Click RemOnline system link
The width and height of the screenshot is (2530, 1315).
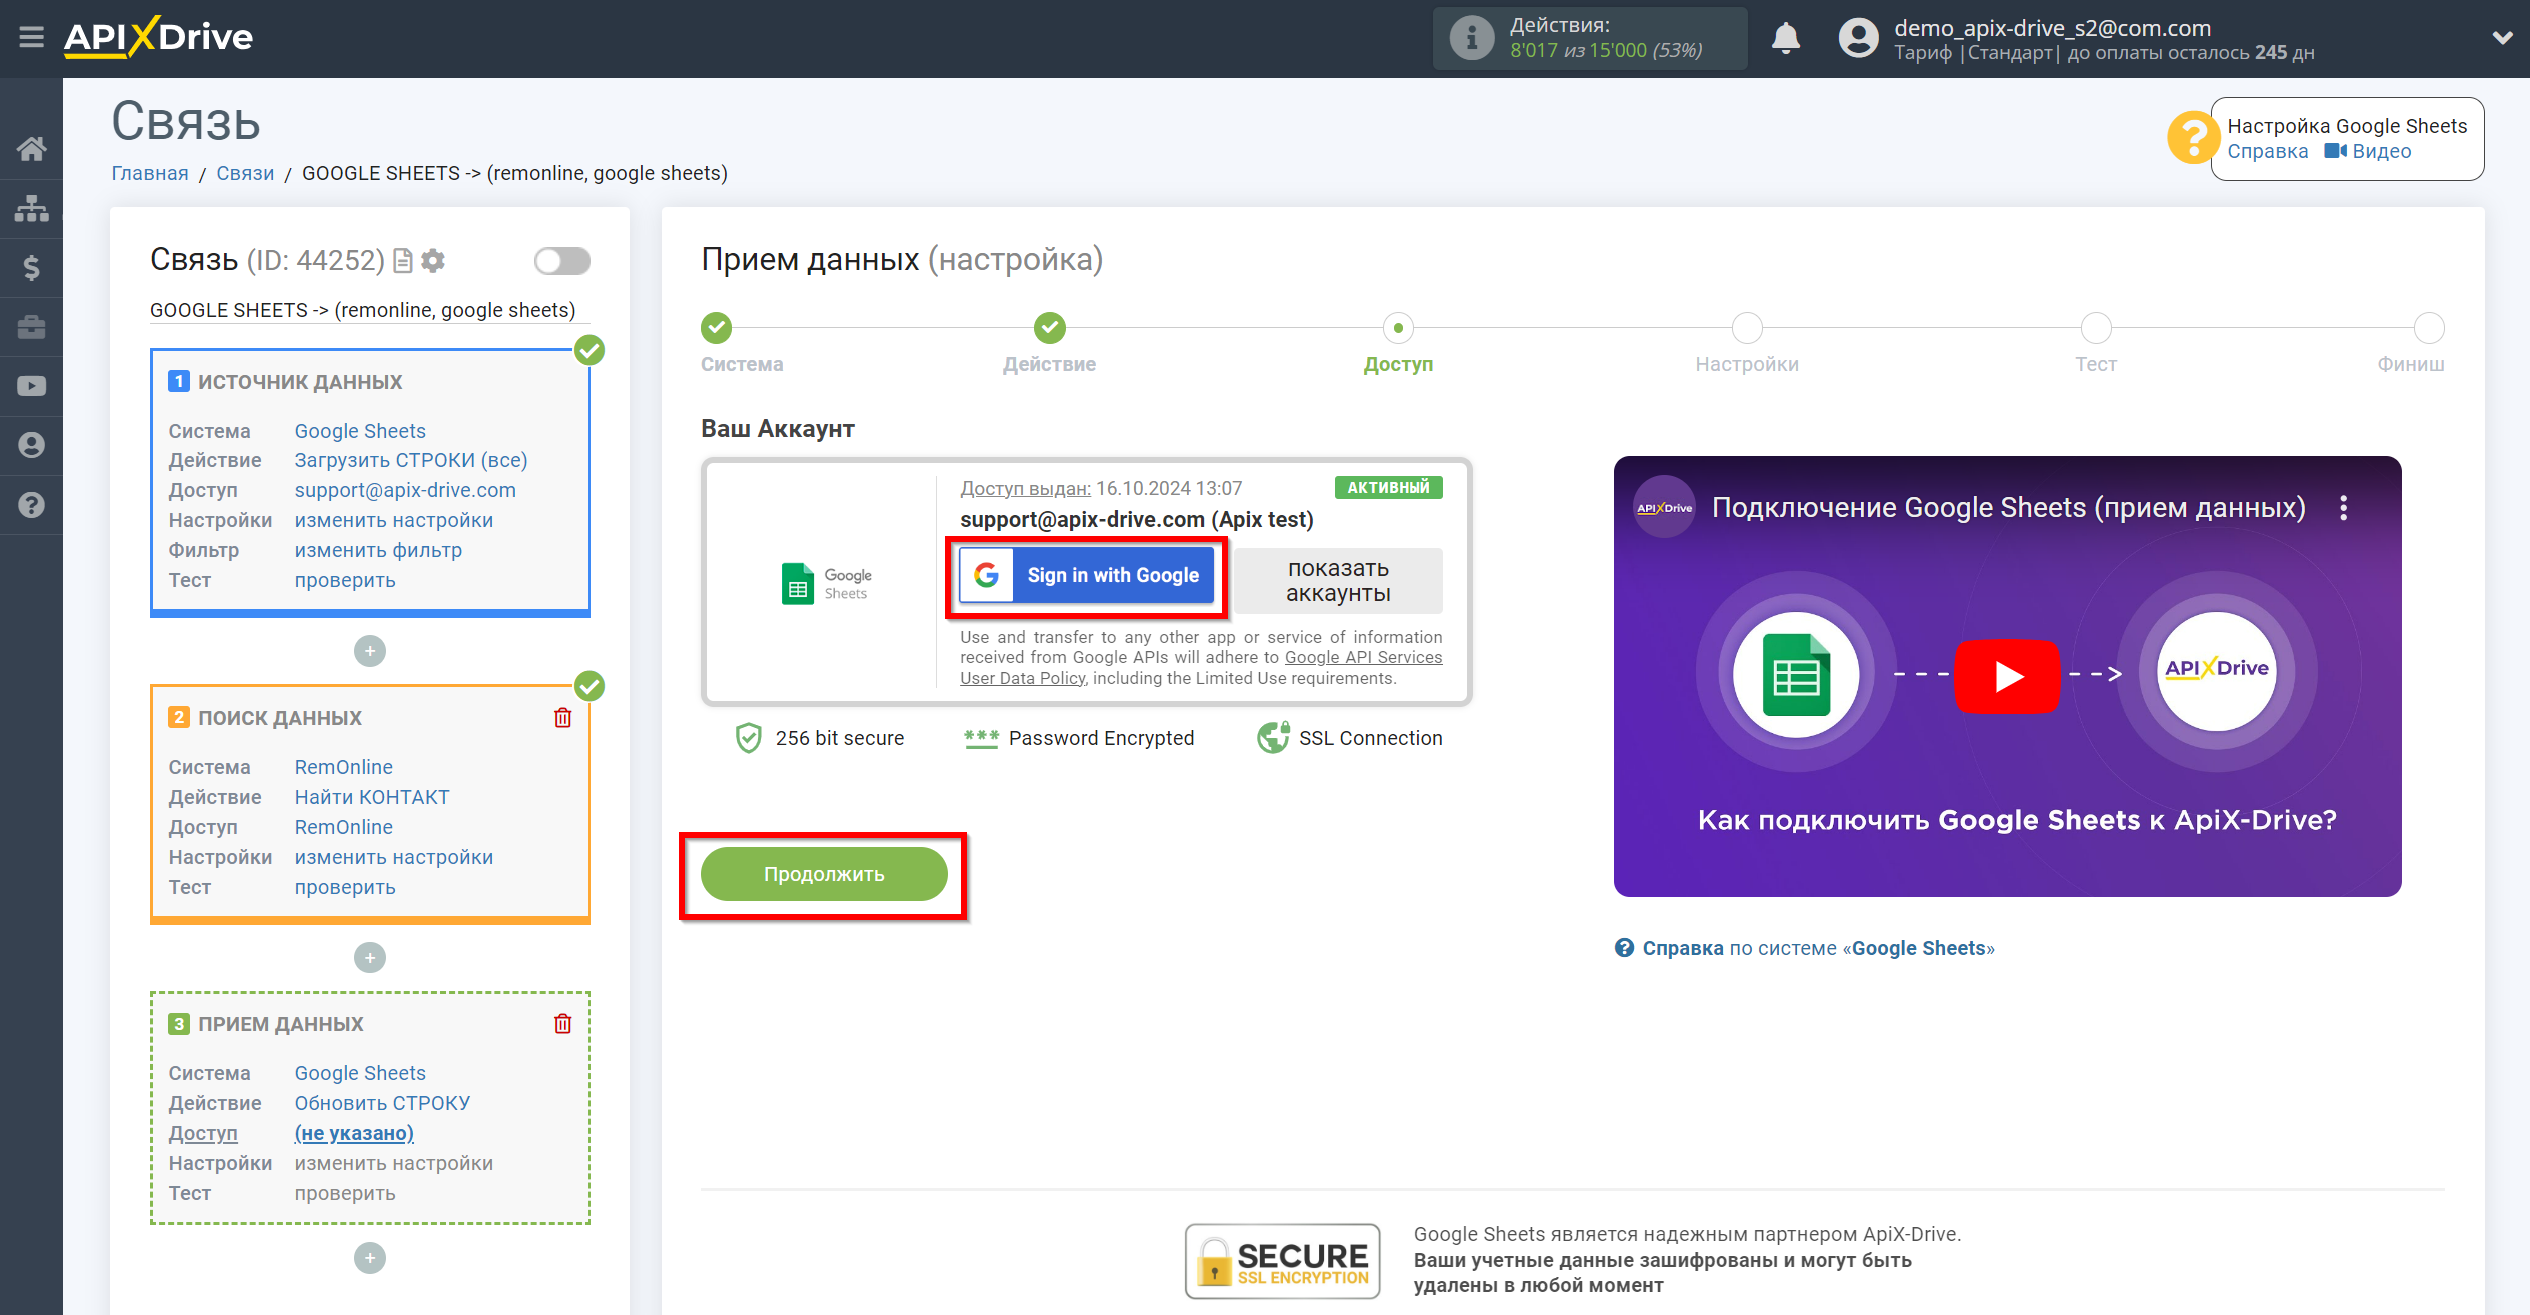pos(343,767)
